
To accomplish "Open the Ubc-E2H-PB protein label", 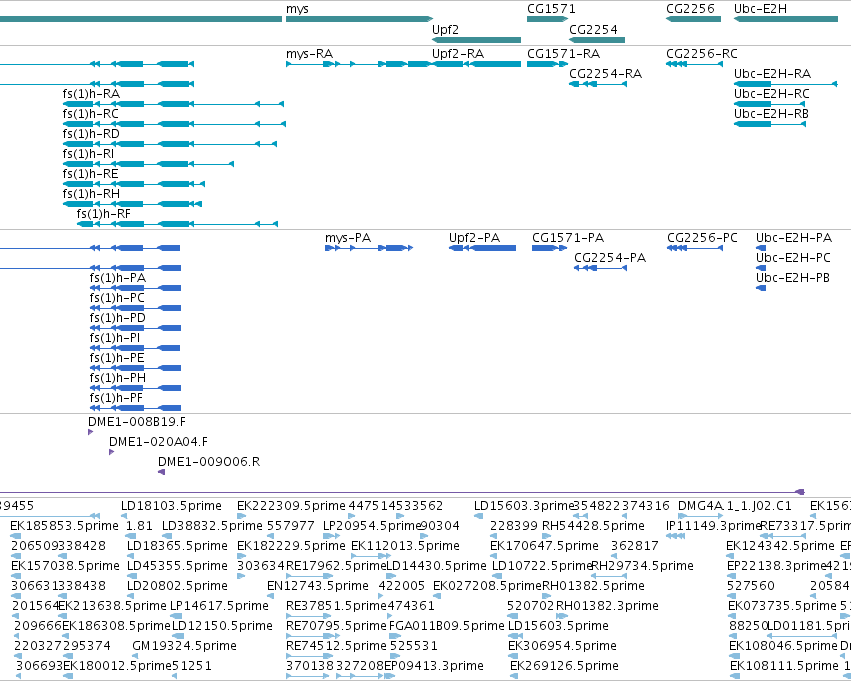I will pos(792,278).
